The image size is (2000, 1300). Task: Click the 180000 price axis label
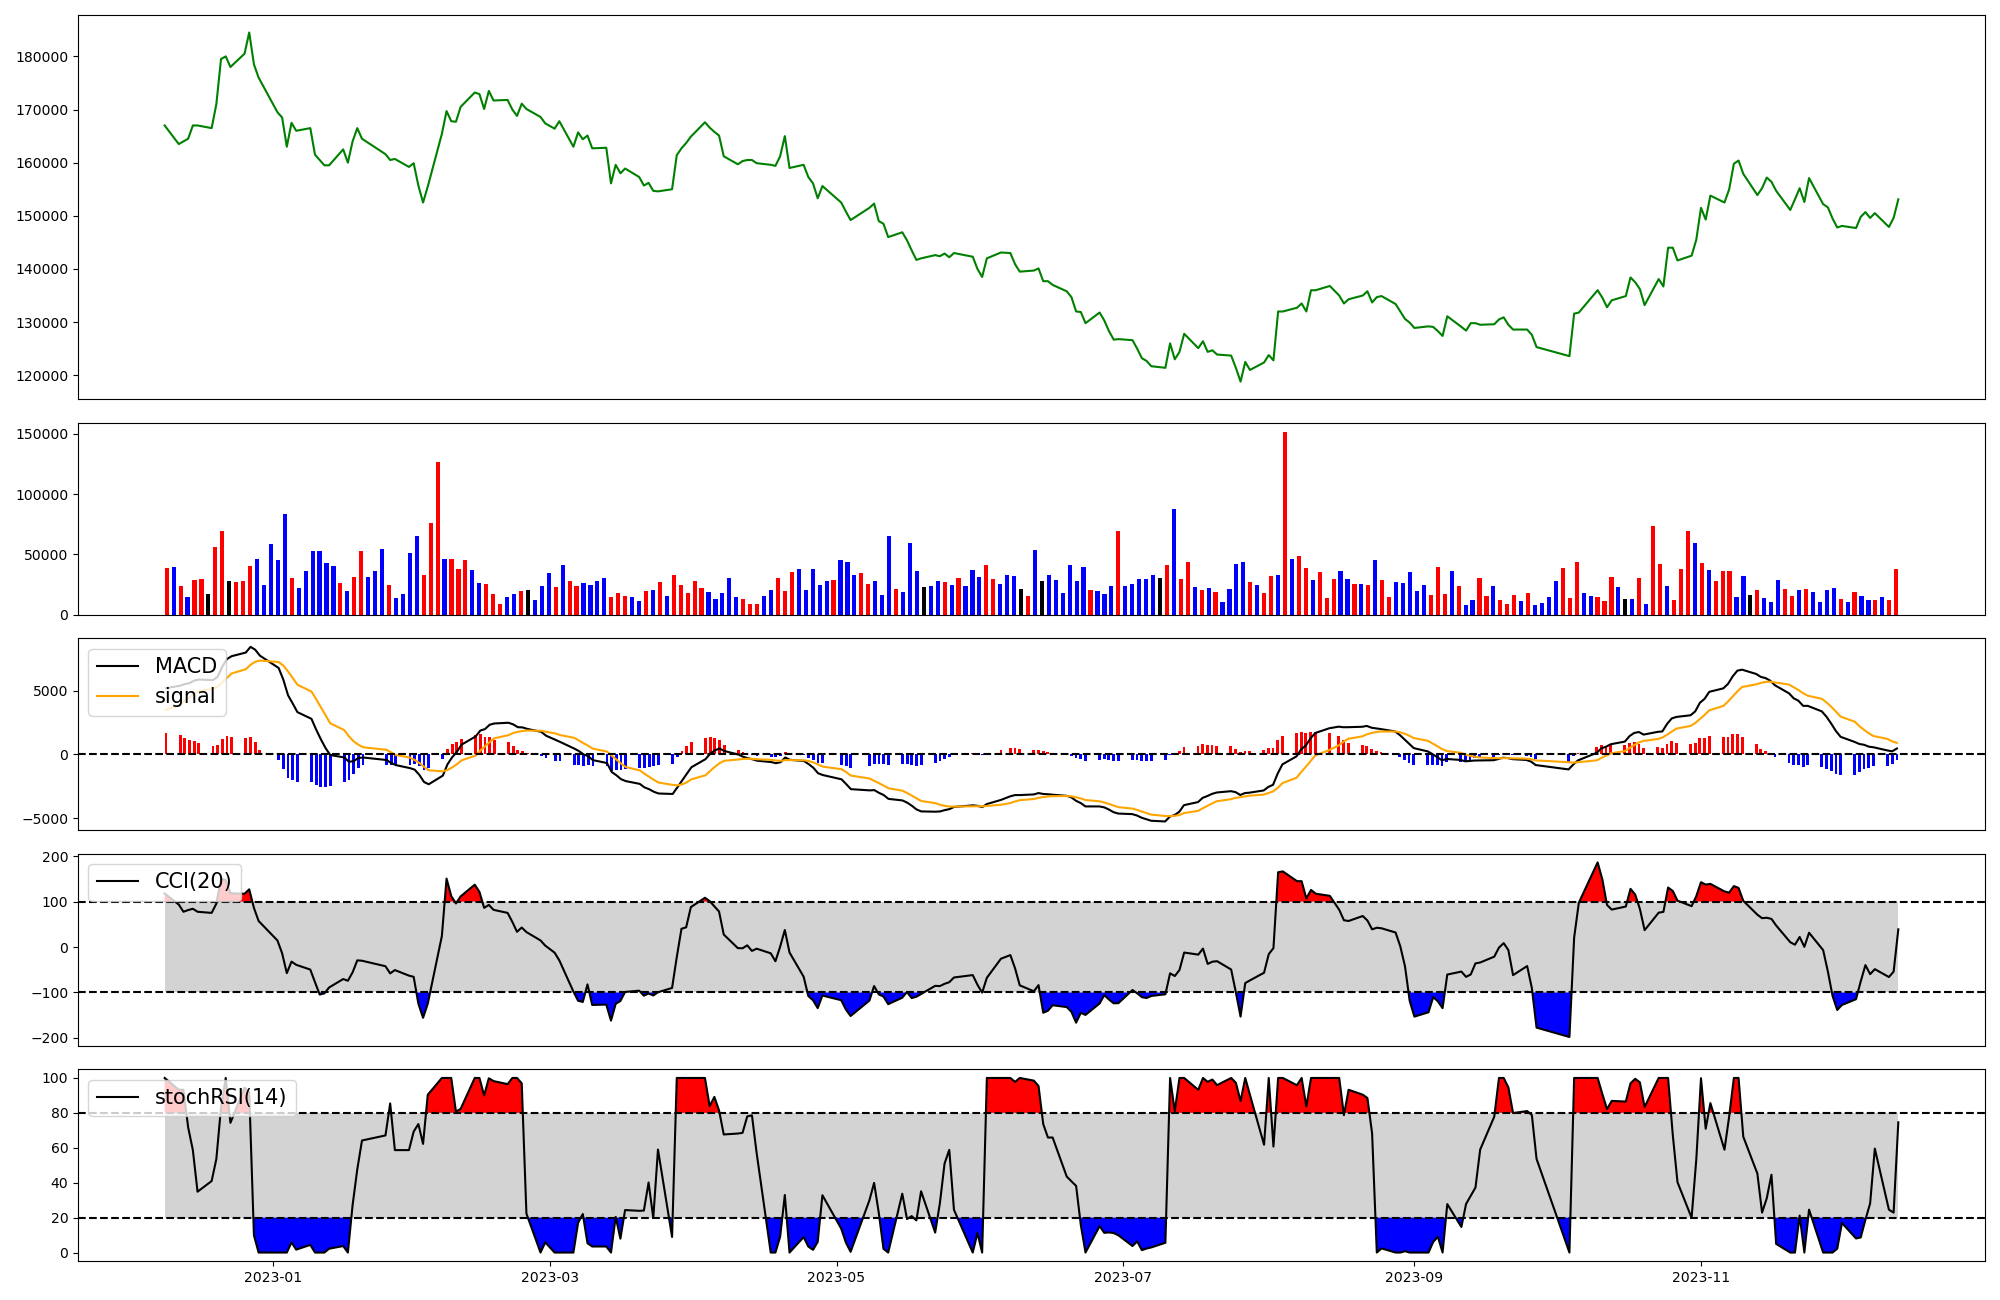42,57
